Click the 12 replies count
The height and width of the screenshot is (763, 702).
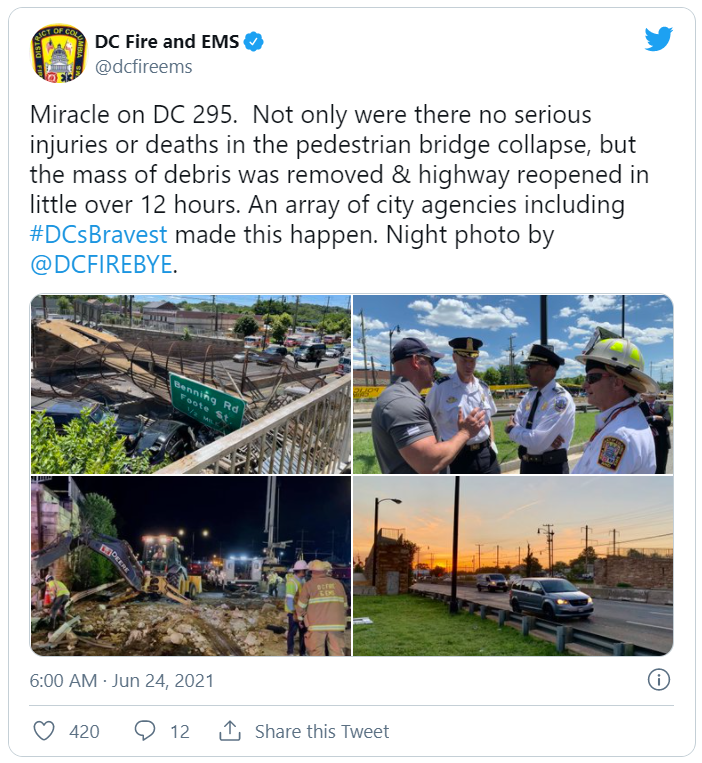click(180, 731)
